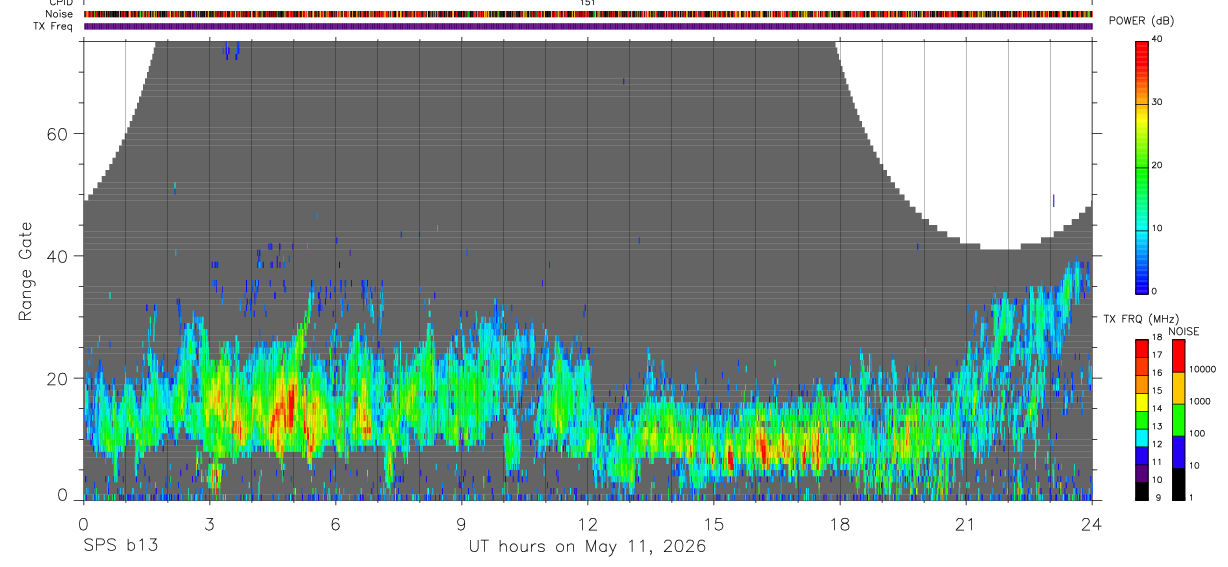Select the 1000 label in the noise legend
The image size is (1228, 567).
click(x=1198, y=401)
